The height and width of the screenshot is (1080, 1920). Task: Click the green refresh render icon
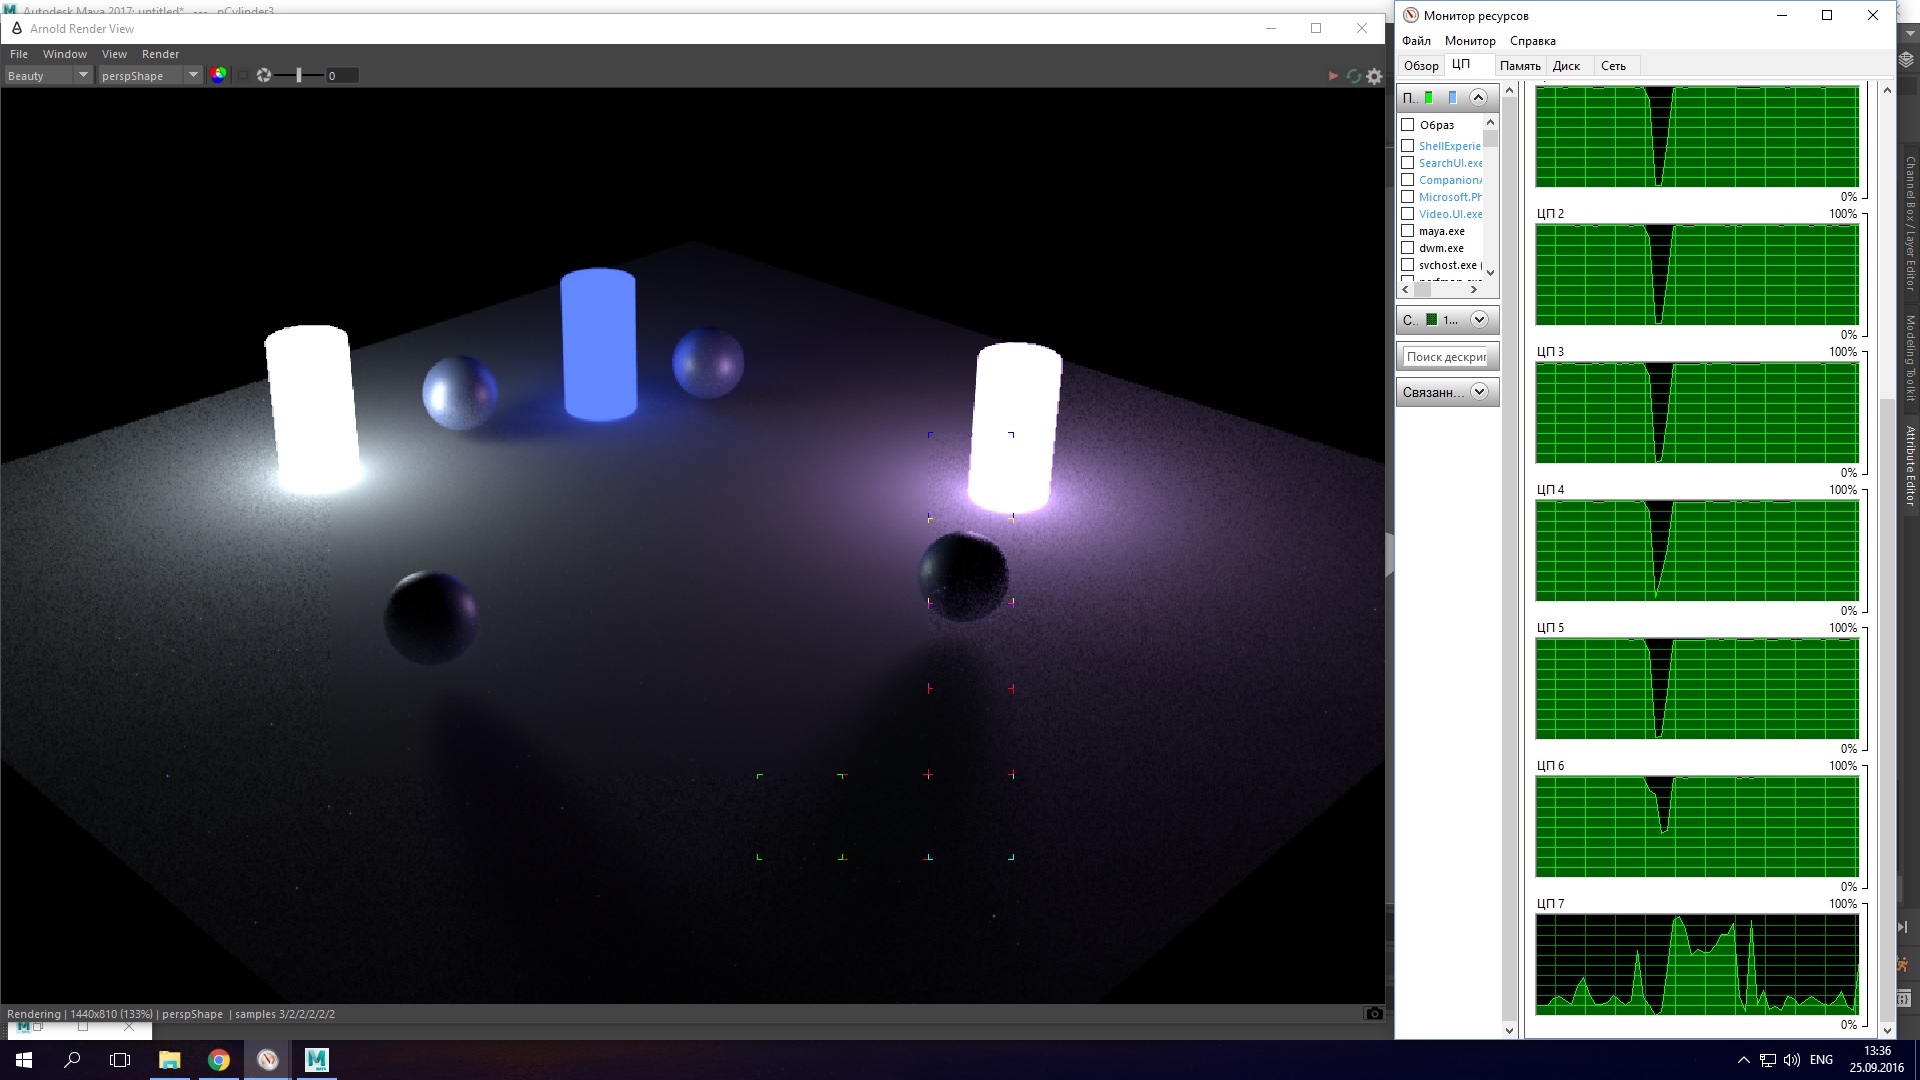point(1353,76)
